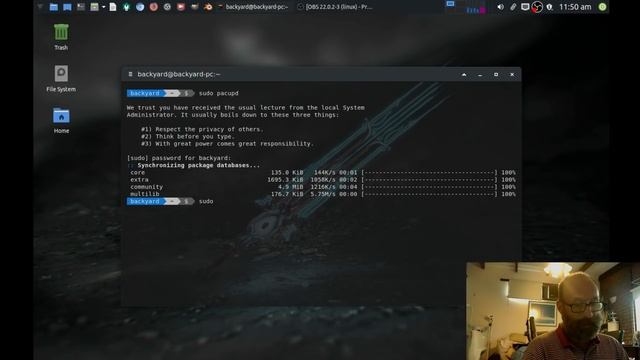Click the community row's progress bar

coord(429,187)
